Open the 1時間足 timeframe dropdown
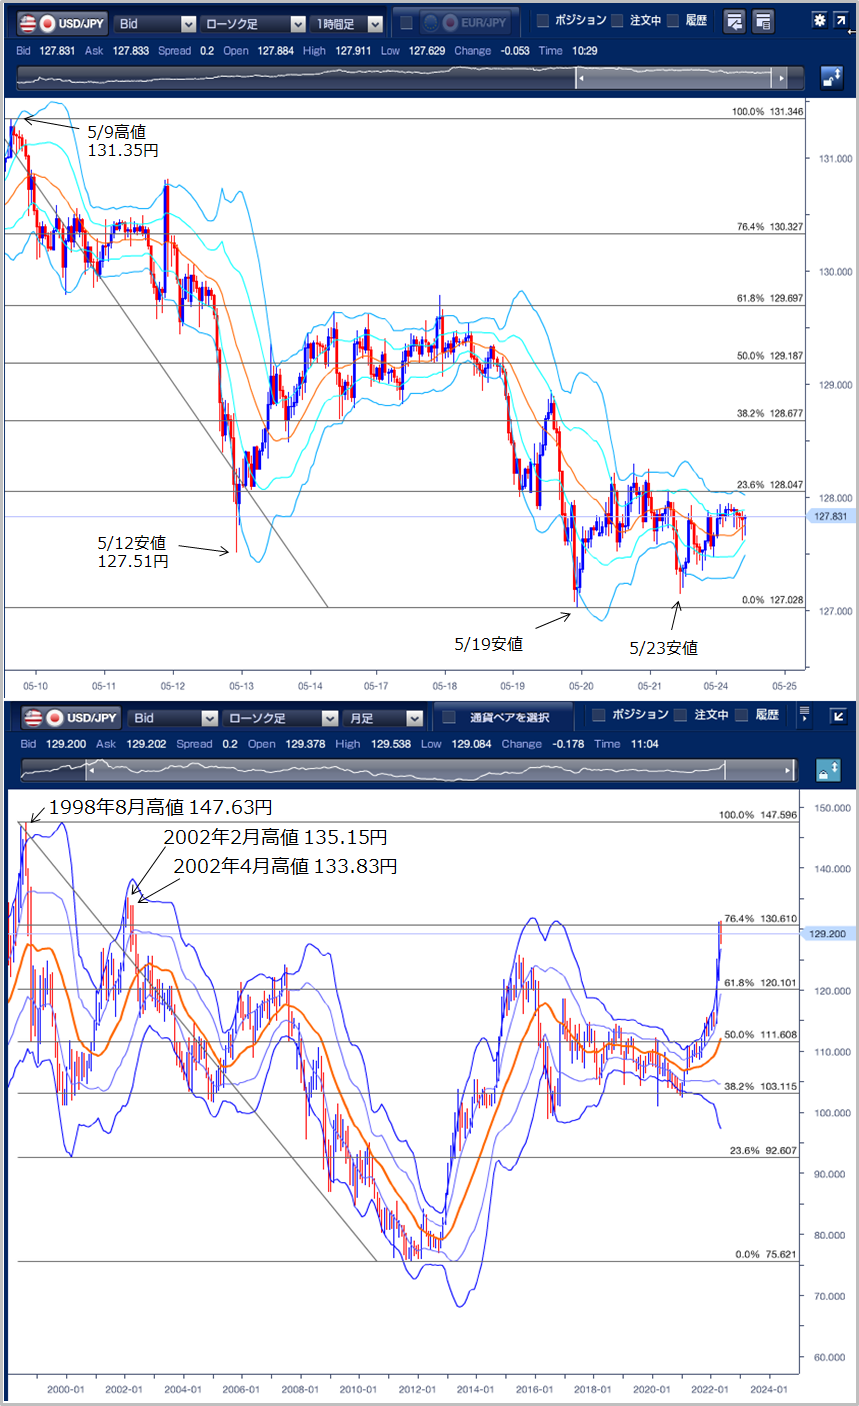The image size is (859, 1406). (x=346, y=23)
